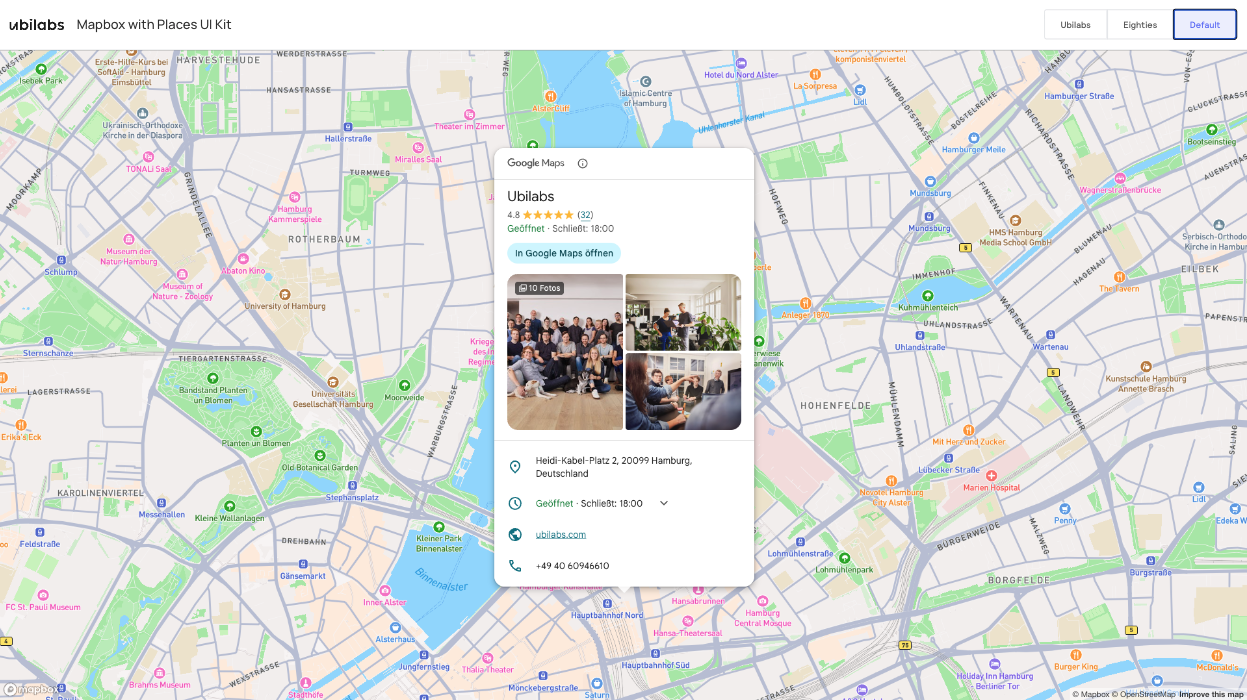The image size is (1247, 700).
Task: Click the Hamburger Meile shopping marker
Action: (974, 137)
